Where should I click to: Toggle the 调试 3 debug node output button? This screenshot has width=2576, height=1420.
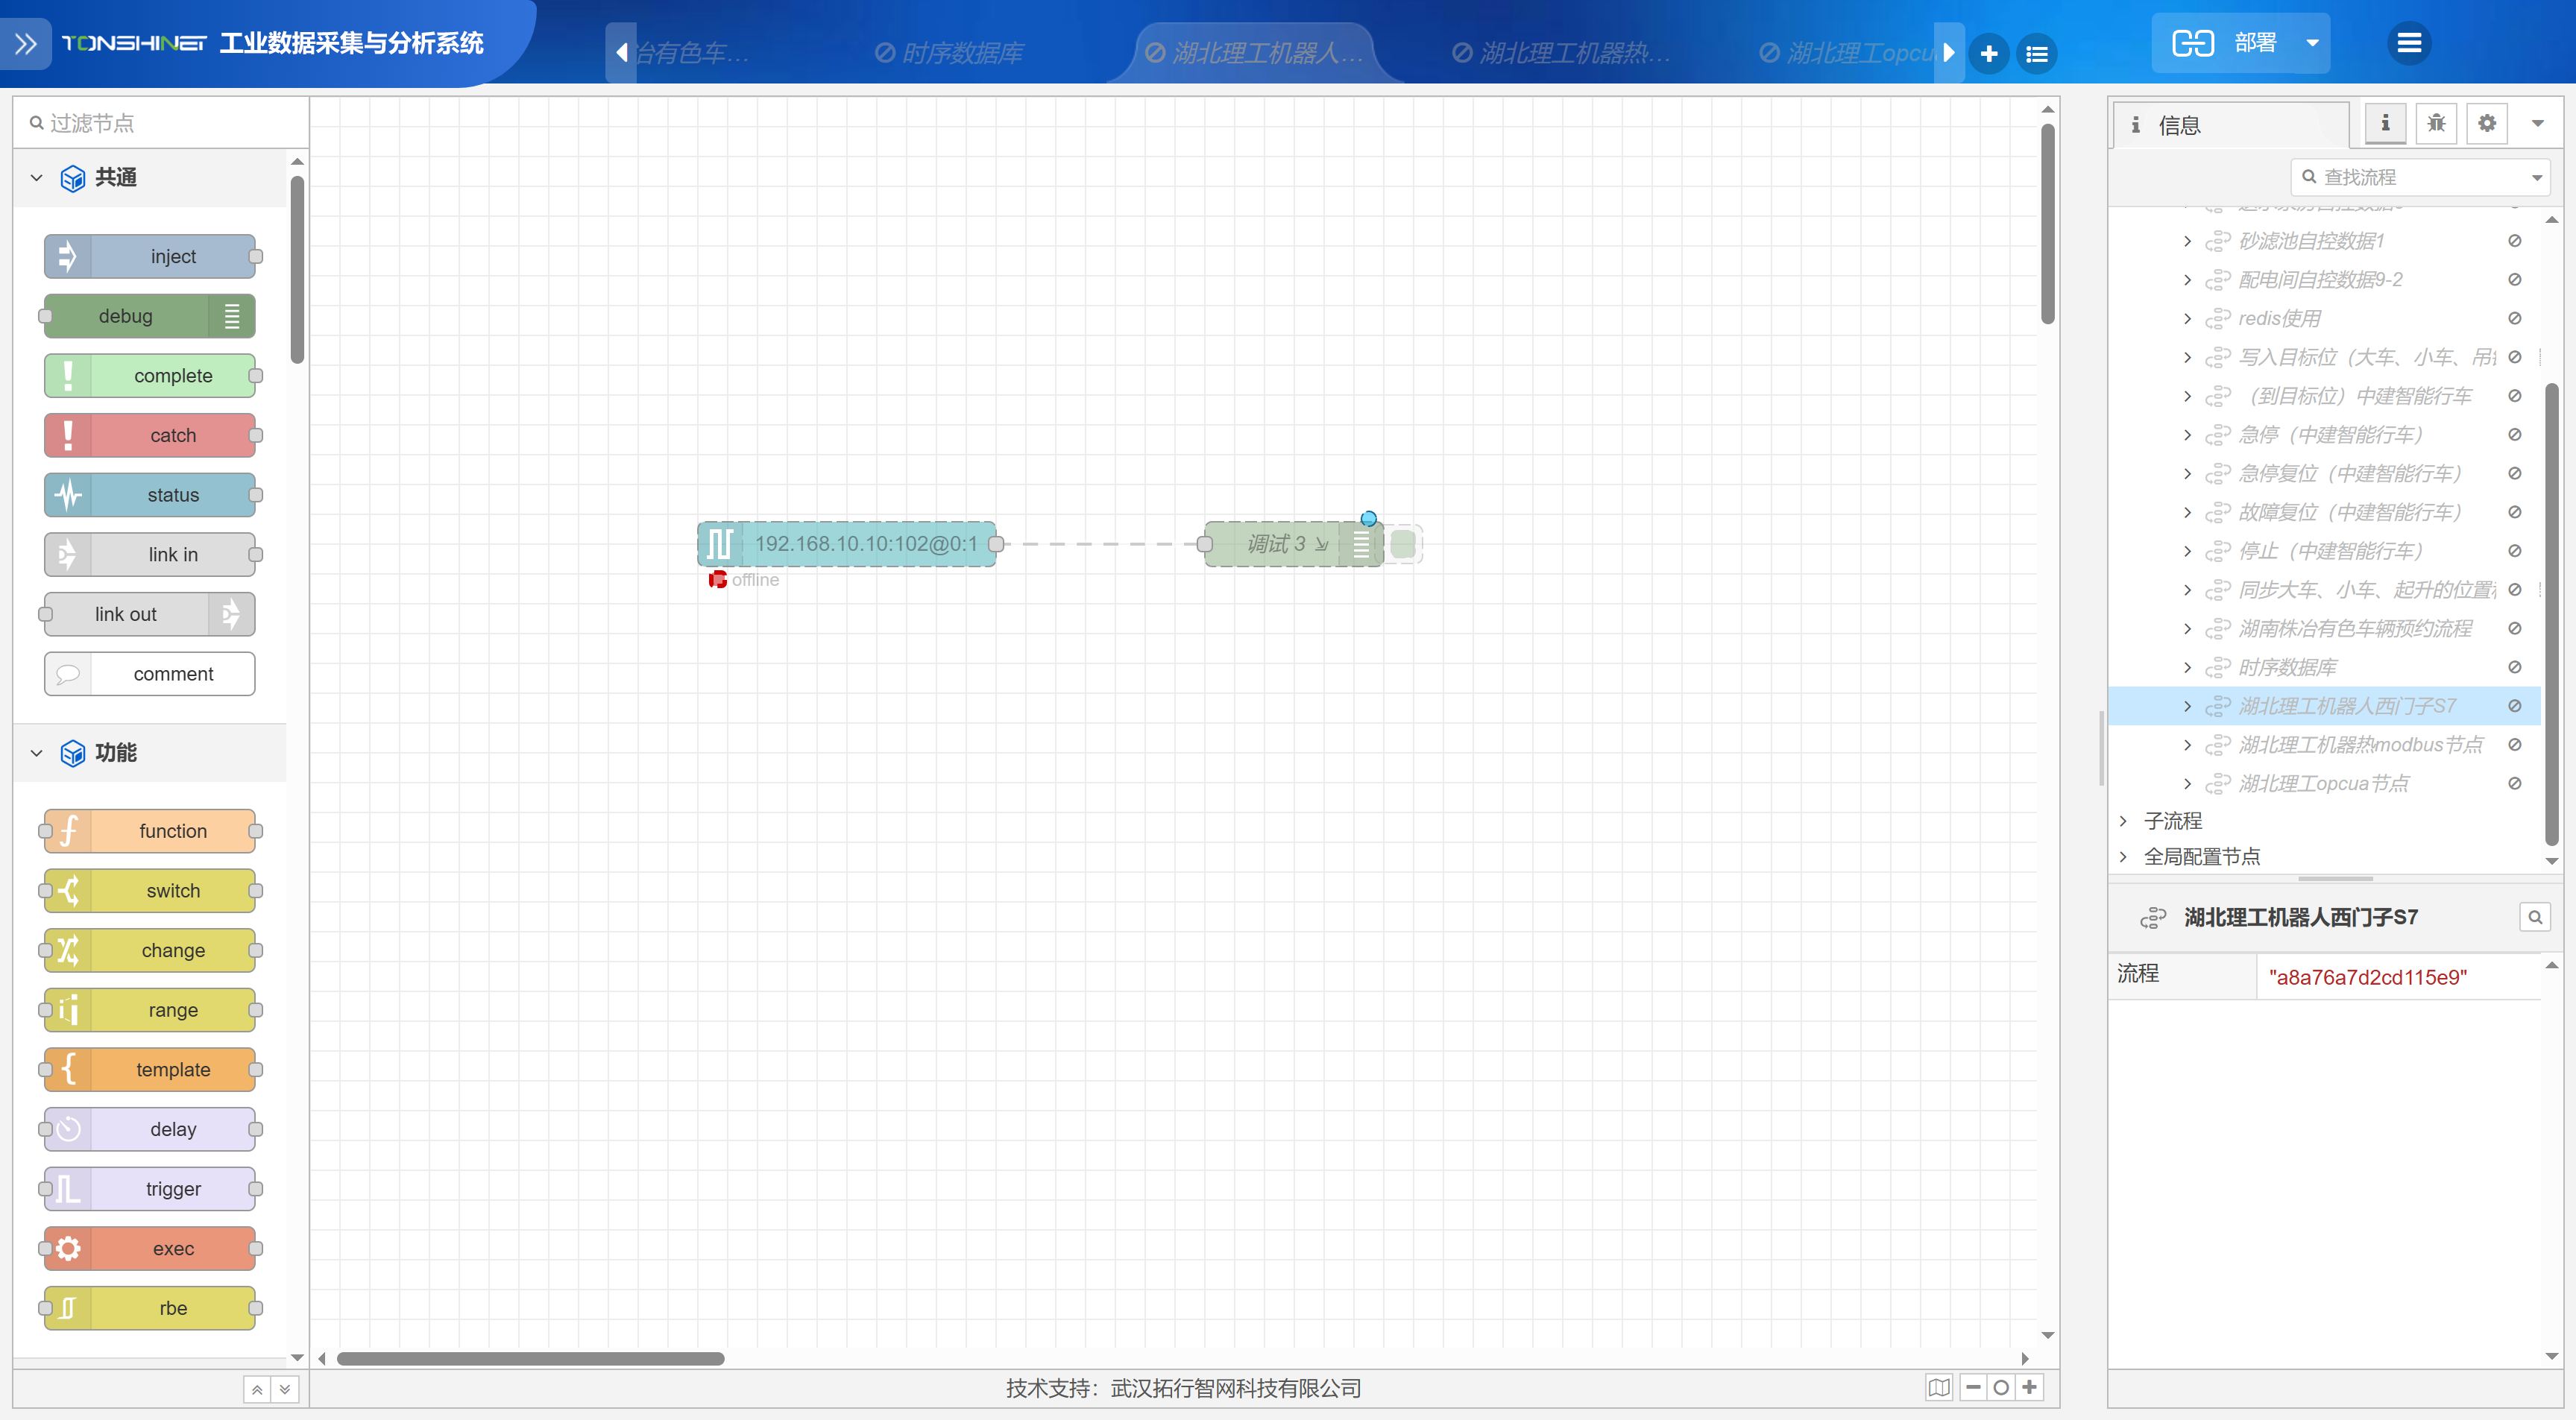pyautogui.click(x=1402, y=544)
